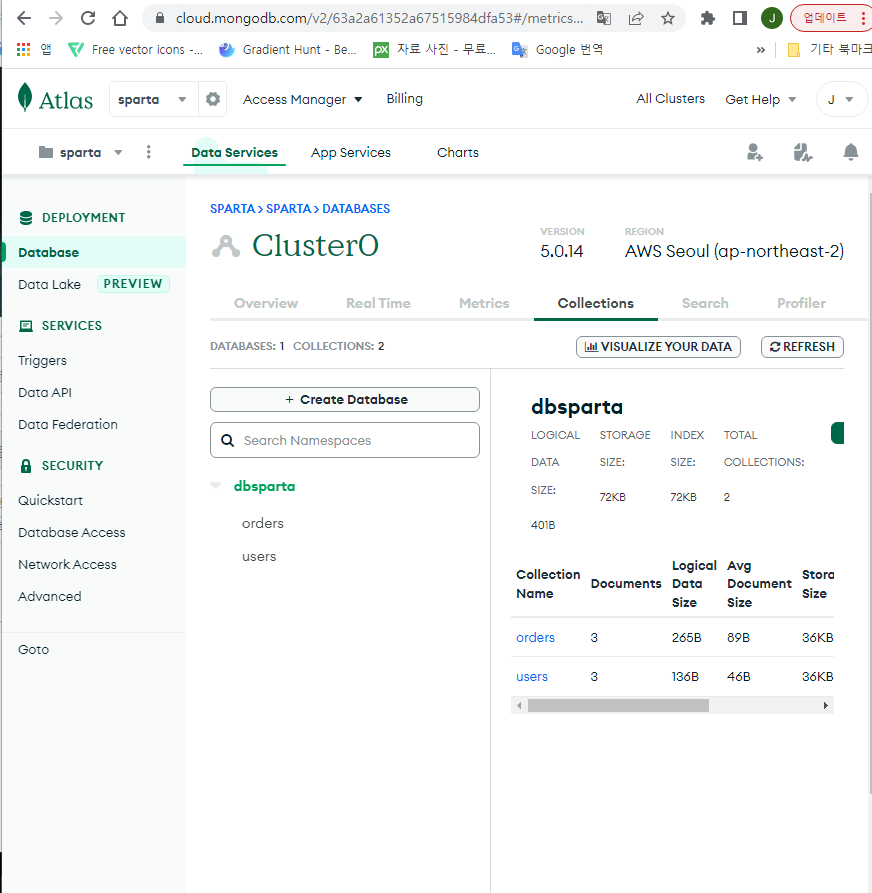This screenshot has height=893, width=872.
Task: Open the alerts bell icon
Action: point(850,152)
